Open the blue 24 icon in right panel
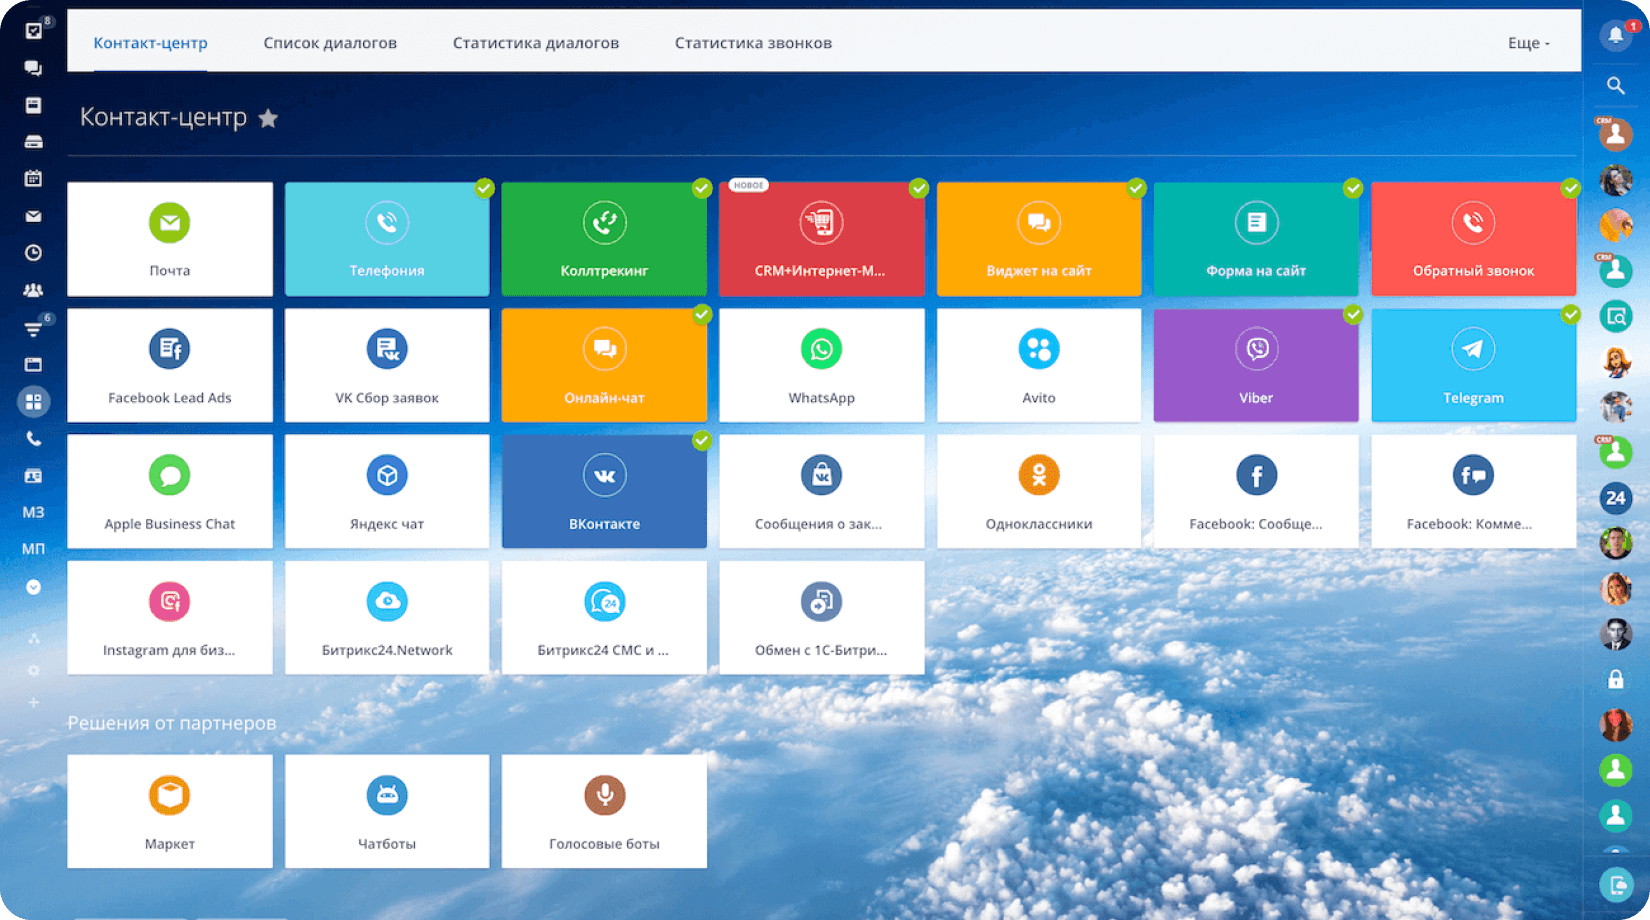 point(1615,498)
